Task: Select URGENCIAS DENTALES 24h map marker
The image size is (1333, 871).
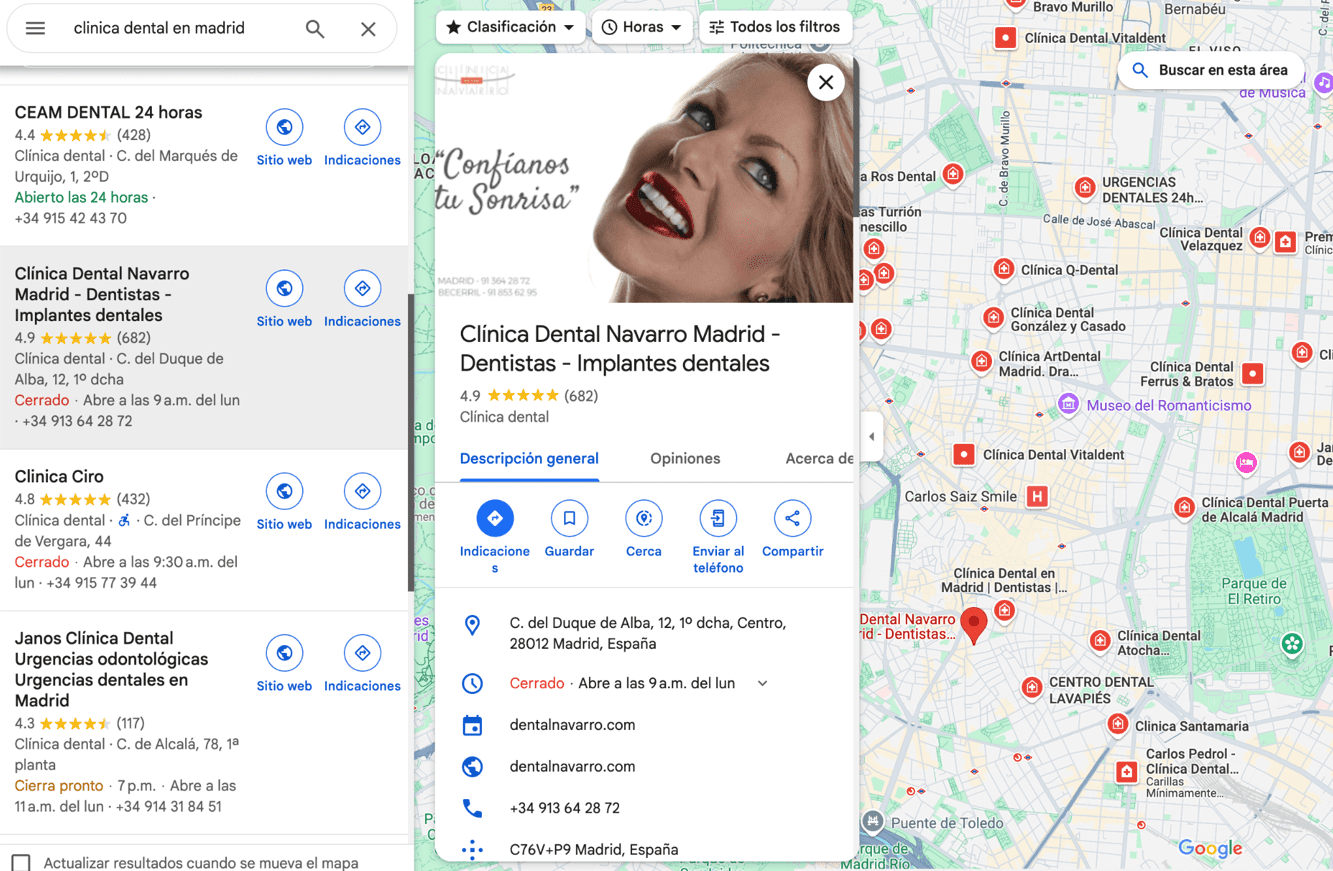Action: (x=1085, y=188)
